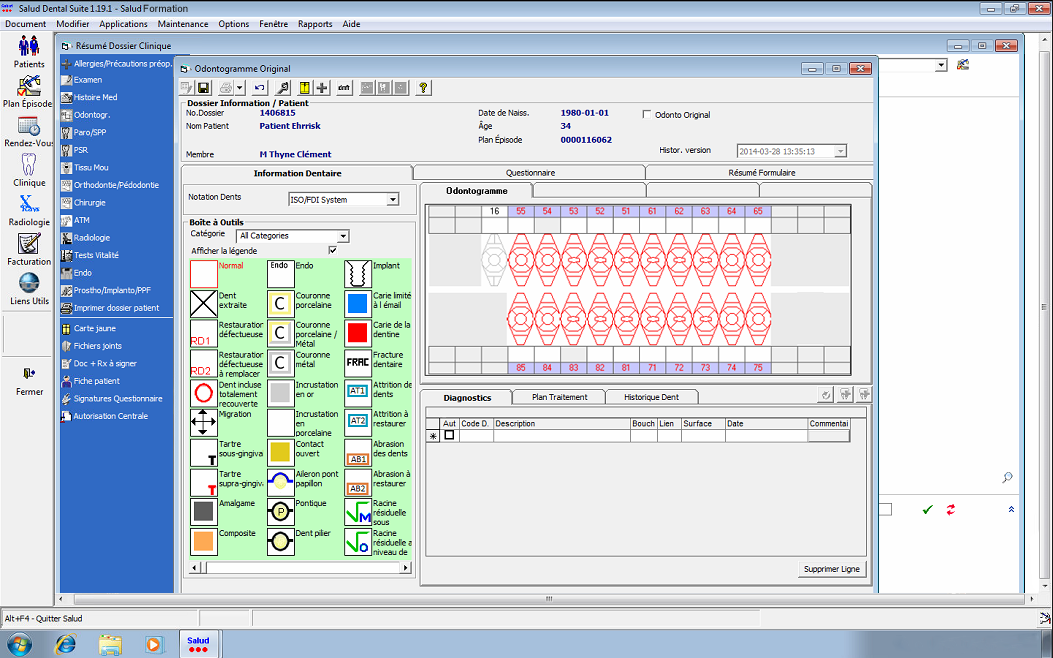Click the magnifier search toolbar icon

[283, 88]
